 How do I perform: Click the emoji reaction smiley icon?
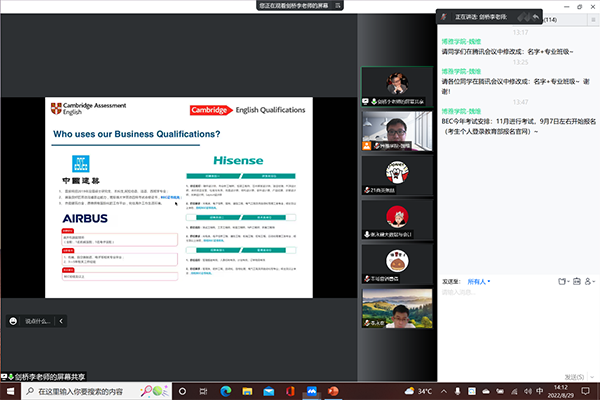coord(13,321)
